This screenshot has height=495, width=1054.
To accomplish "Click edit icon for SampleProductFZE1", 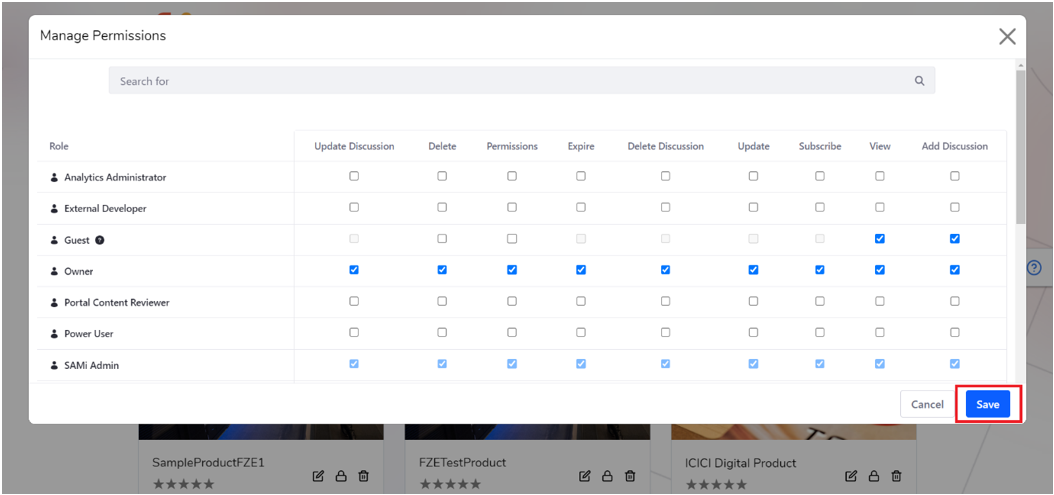I will coord(319,476).
